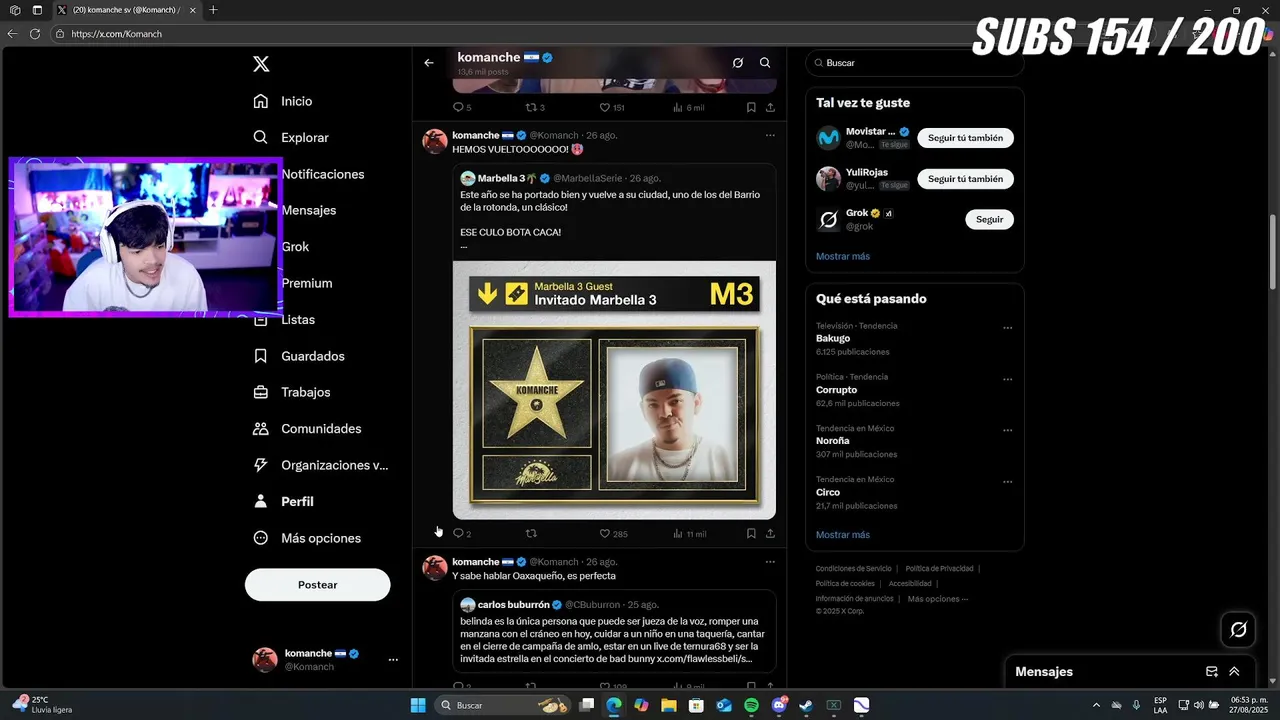This screenshot has width=1280, height=720.
Task: Open Más opciones menu
Action: point(307,538)
